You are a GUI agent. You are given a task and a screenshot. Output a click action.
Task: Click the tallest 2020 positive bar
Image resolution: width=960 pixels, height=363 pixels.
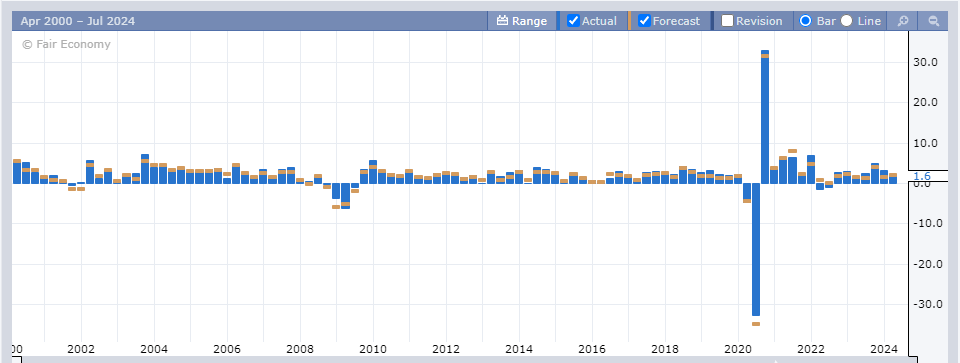[x=765, y=116]
